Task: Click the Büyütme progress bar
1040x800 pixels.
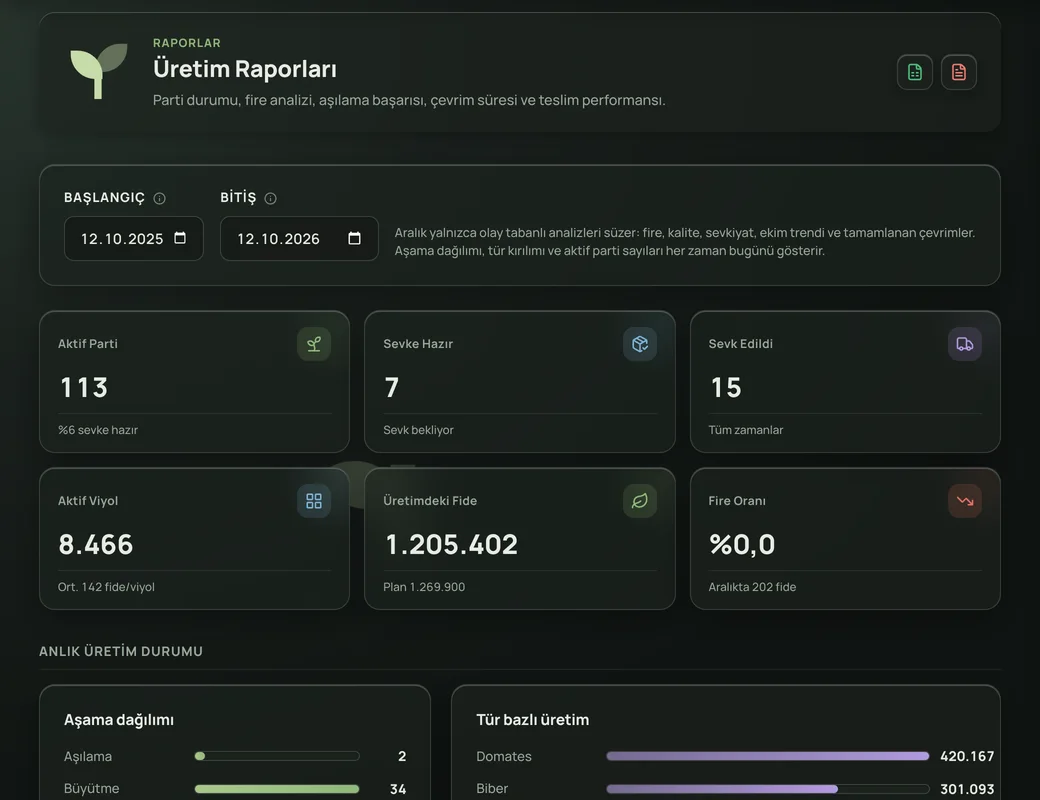Action: (277, 789)
